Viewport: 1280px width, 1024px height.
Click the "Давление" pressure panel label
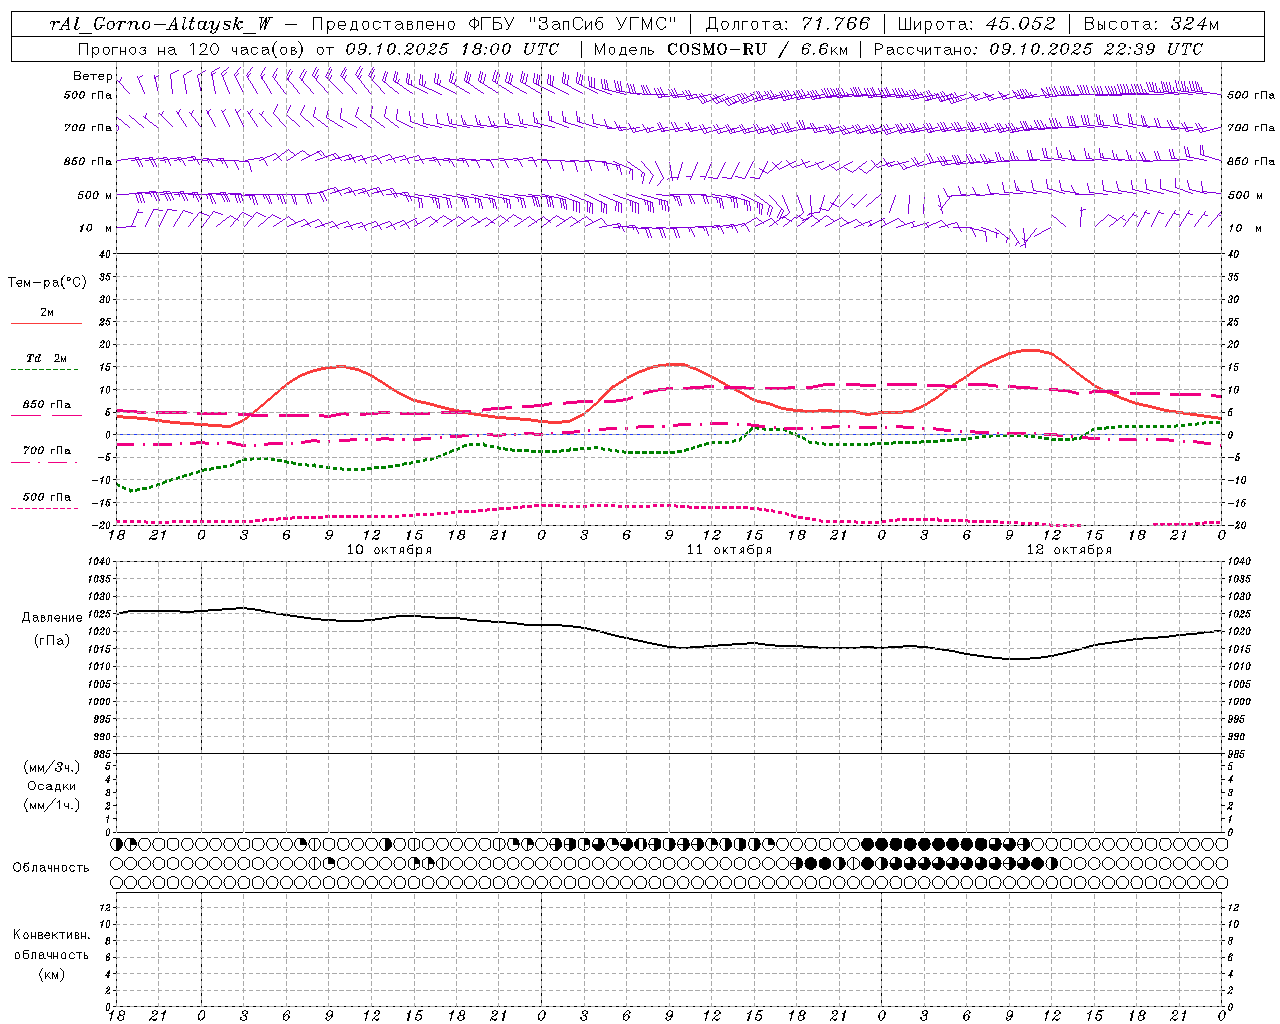52,618
